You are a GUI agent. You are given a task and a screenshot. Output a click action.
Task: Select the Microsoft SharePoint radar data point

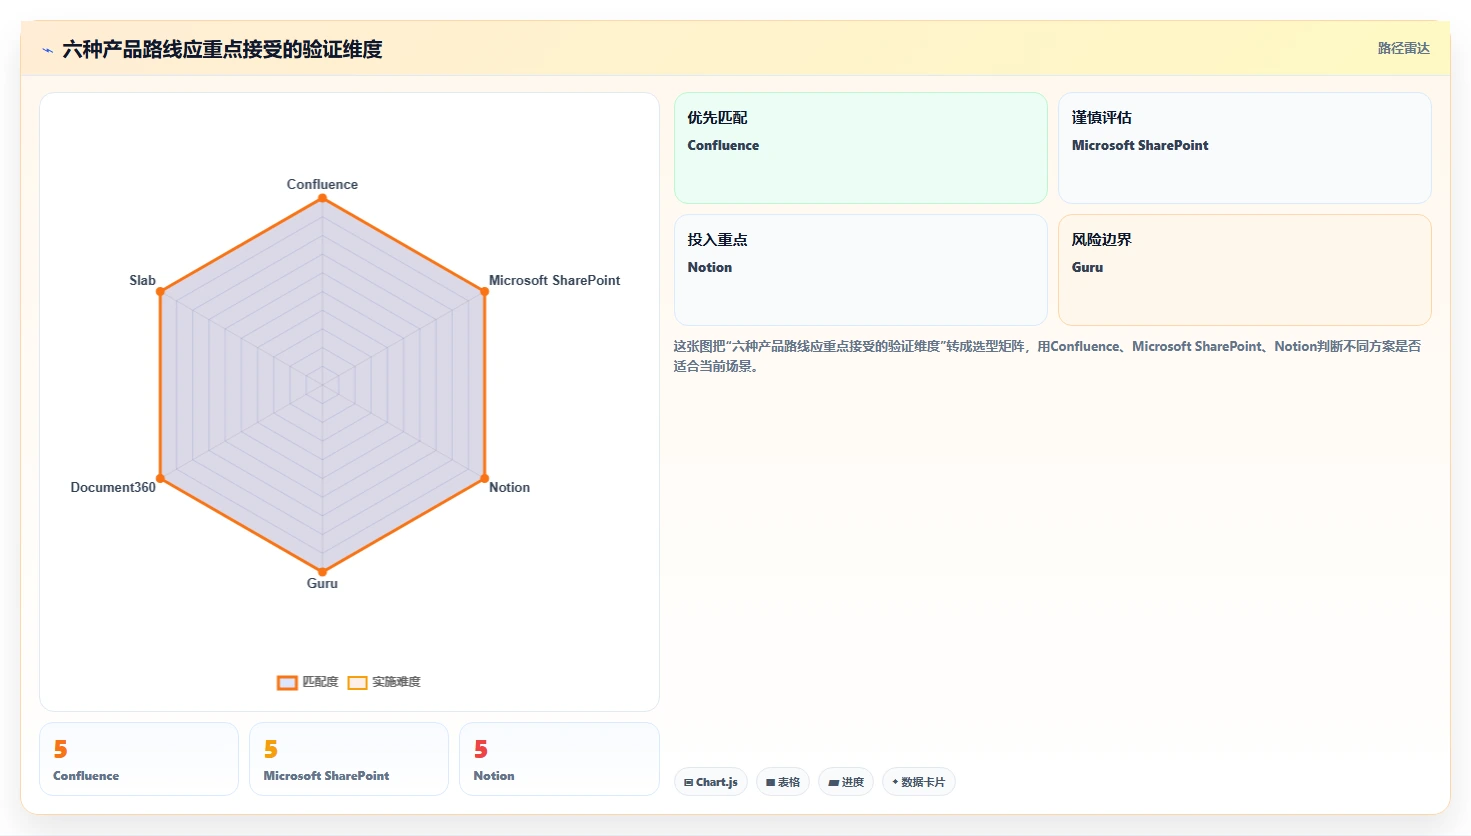click(484, 292)
